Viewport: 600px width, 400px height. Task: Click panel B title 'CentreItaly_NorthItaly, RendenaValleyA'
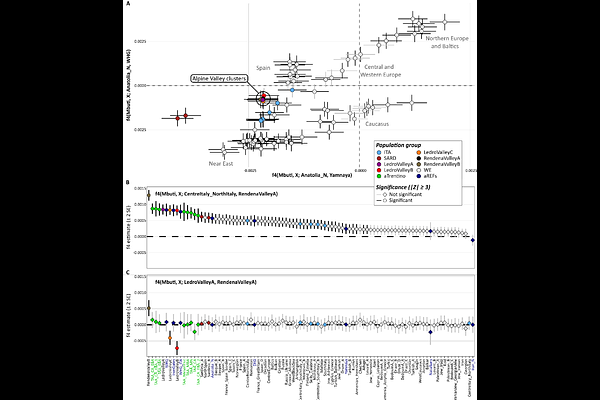(x=217, y=194)
